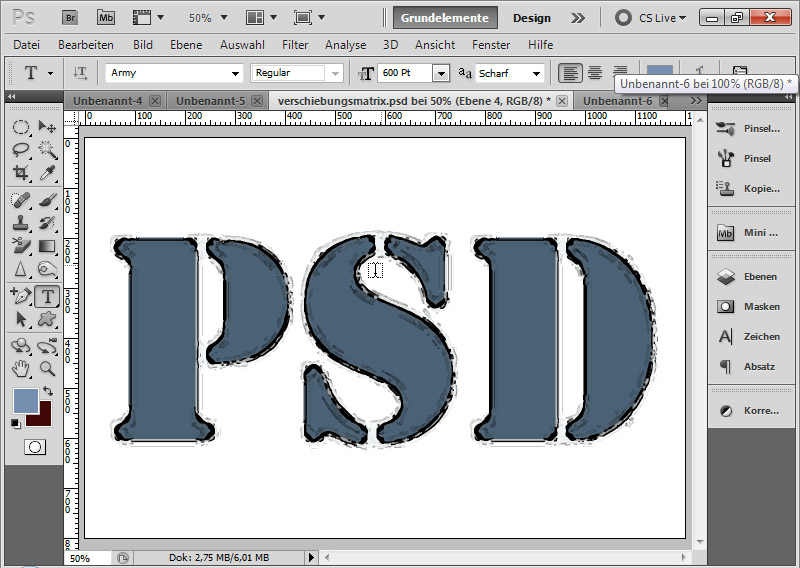The width and height of the screenshot is (800, 568).
Task: Select the Lasso tool
Action: tap(21, 150)
